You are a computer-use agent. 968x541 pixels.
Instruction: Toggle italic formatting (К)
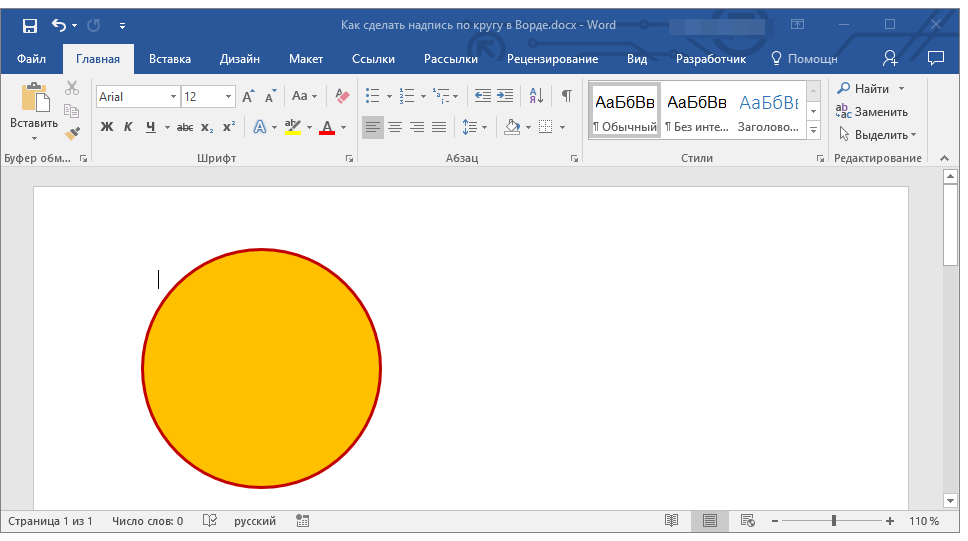tap(128, 127)
